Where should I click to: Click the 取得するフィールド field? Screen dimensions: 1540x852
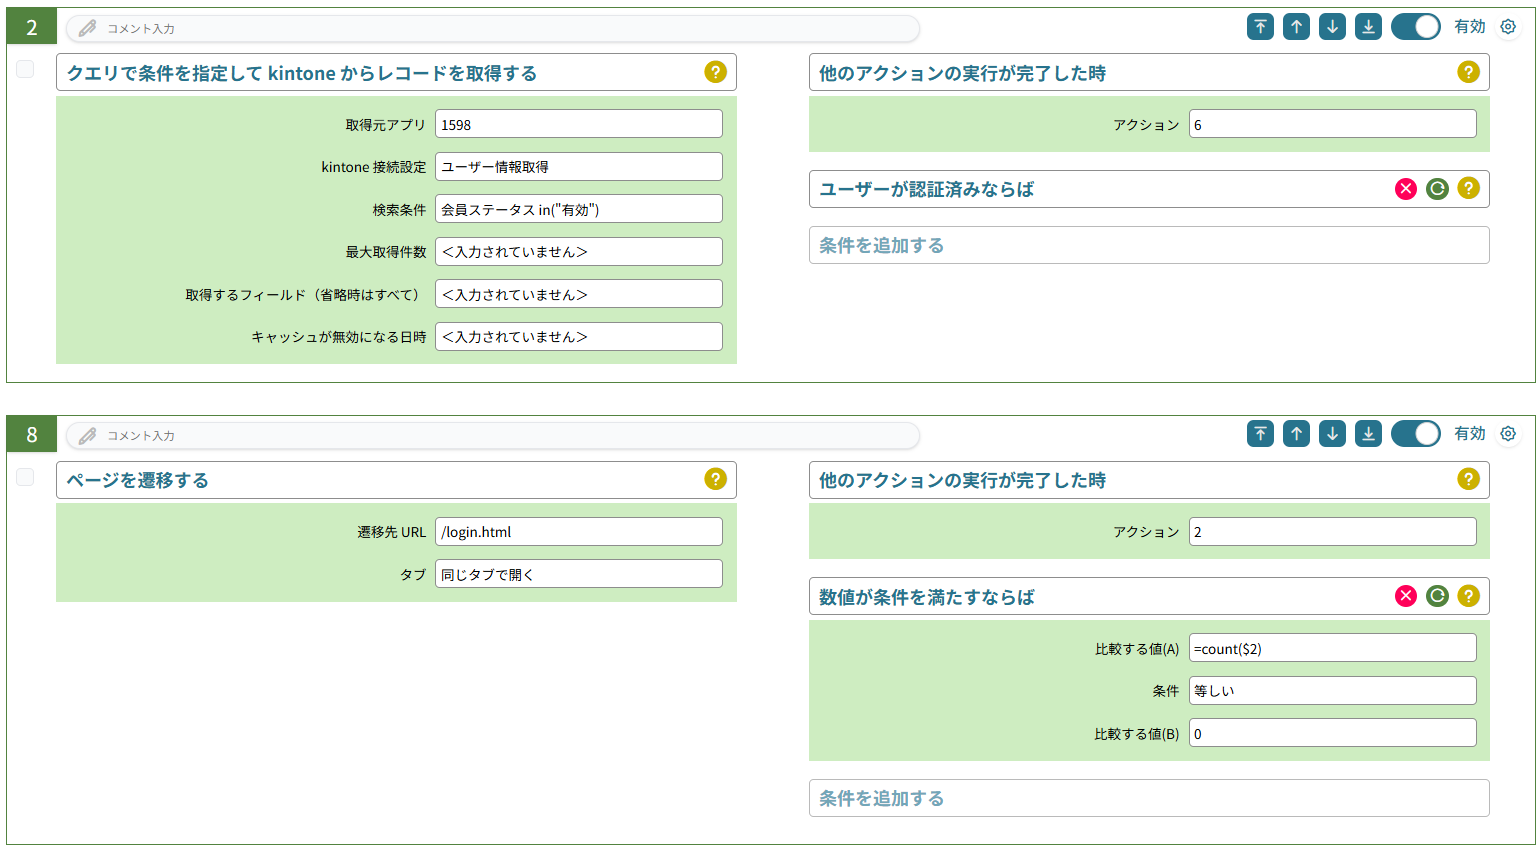pyautogui.click(x=578, y=294)
